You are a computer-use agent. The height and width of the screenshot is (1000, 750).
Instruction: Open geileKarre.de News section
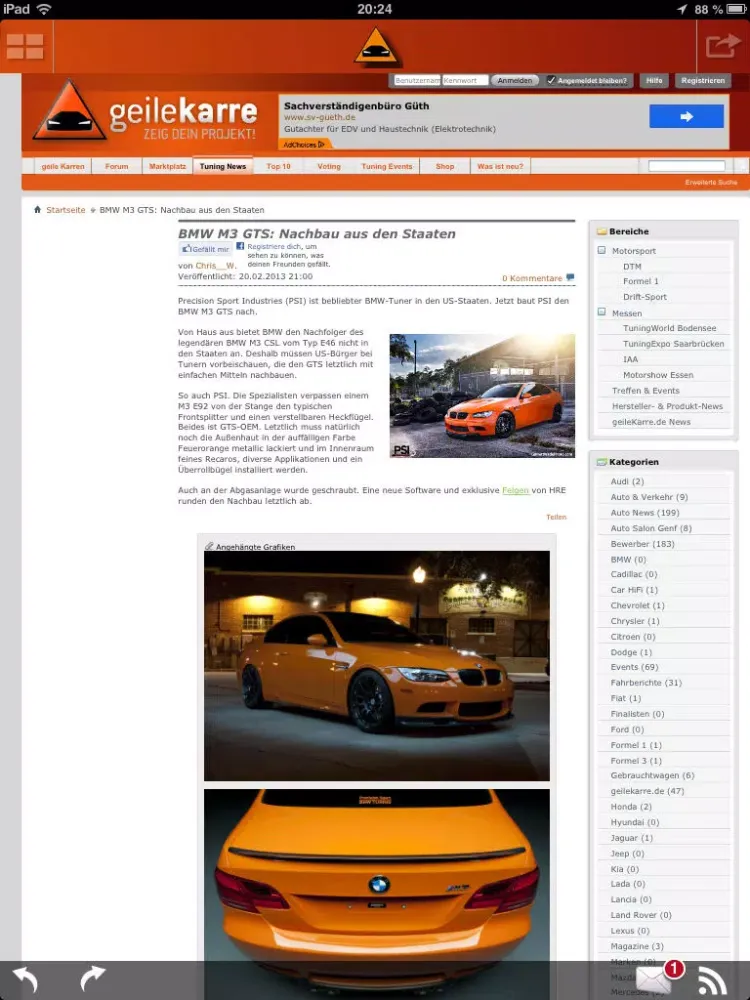[651, 422]
